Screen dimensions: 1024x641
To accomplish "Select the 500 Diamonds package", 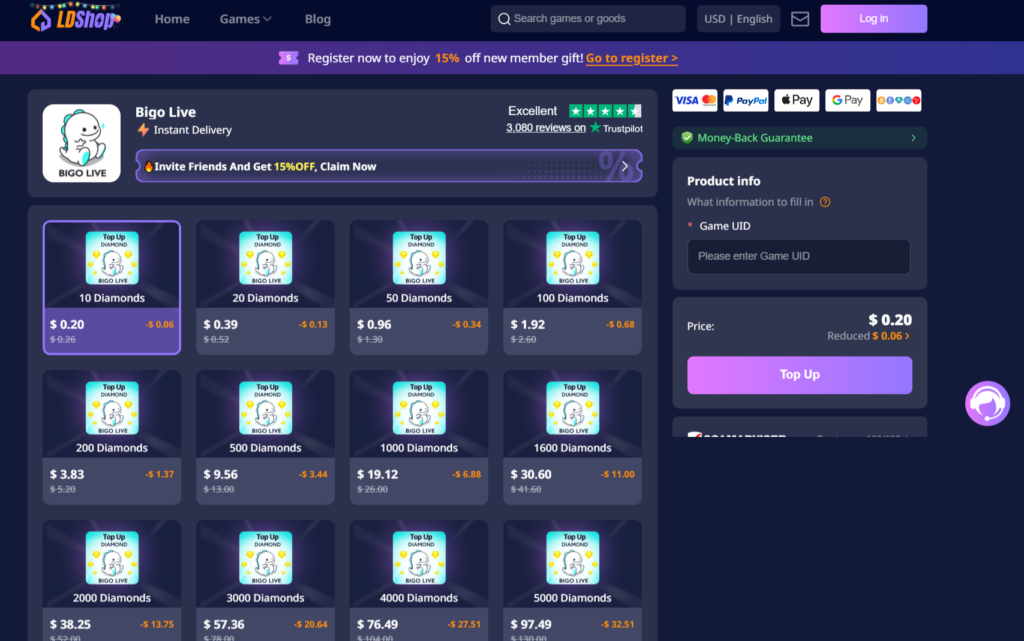I will [x=265, y=437].
